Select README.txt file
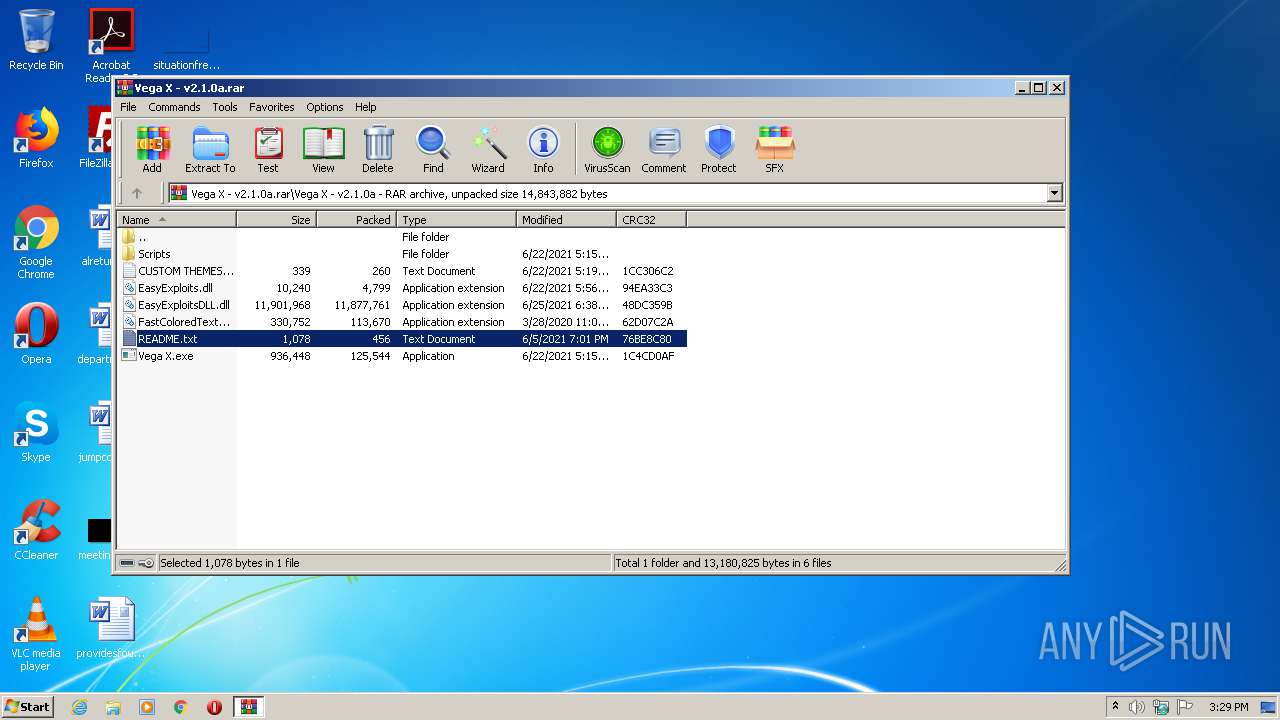This screenshot has height=720, width=1280. [402, 339]
